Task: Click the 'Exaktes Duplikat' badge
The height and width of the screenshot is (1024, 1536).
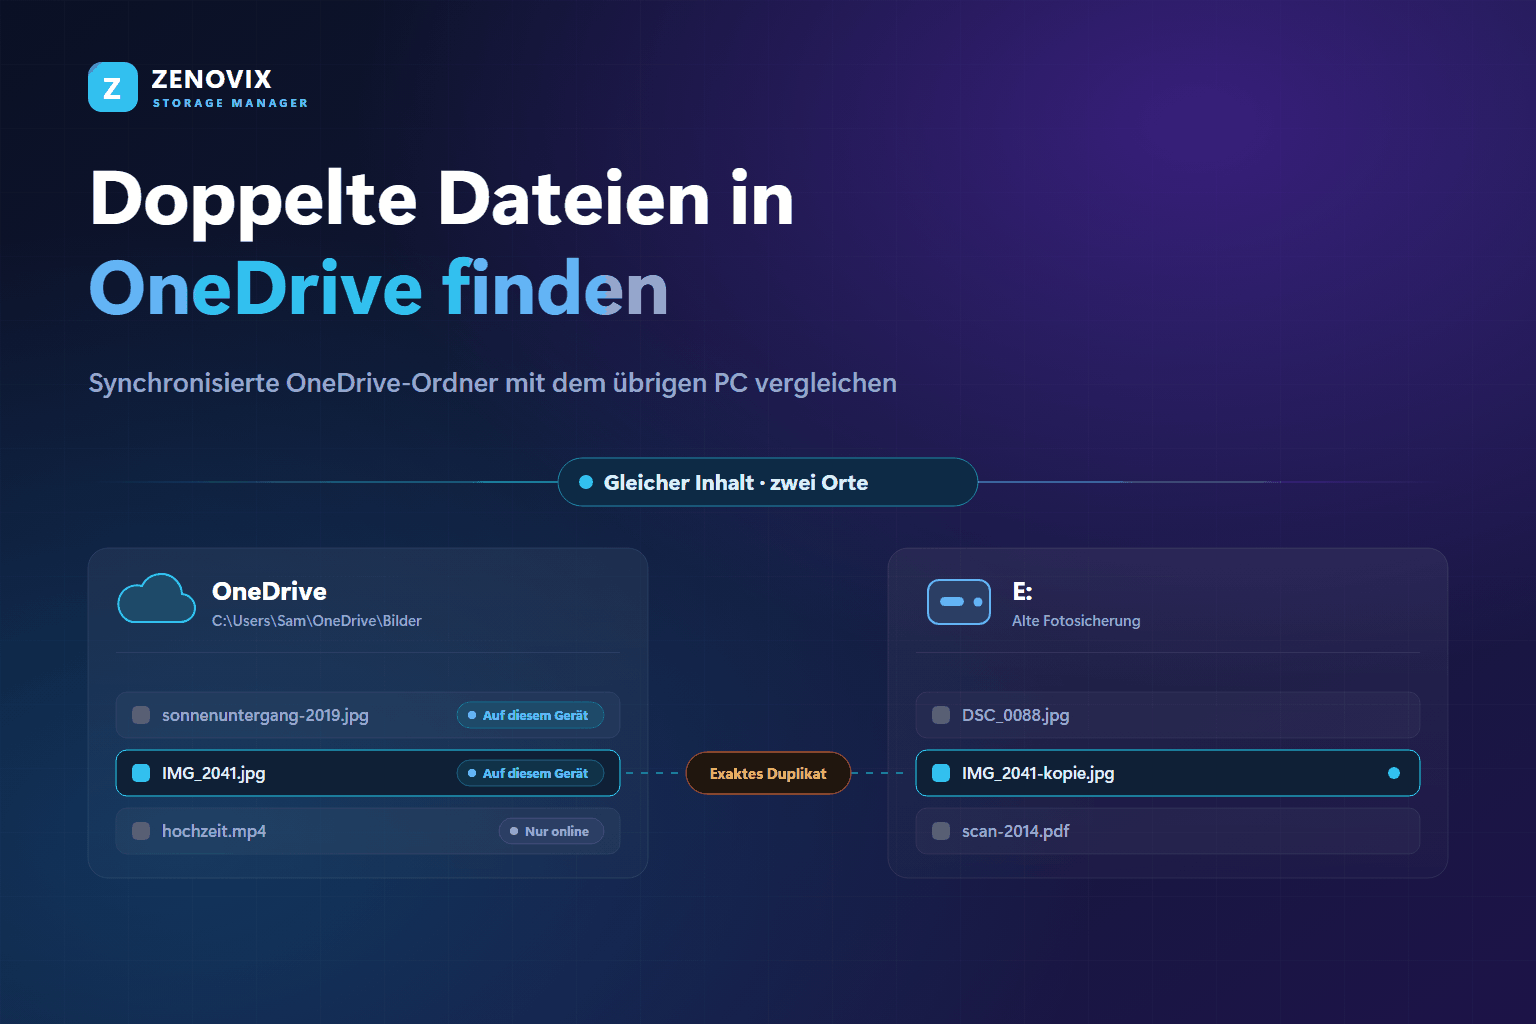Action: [x=768, y=773]
